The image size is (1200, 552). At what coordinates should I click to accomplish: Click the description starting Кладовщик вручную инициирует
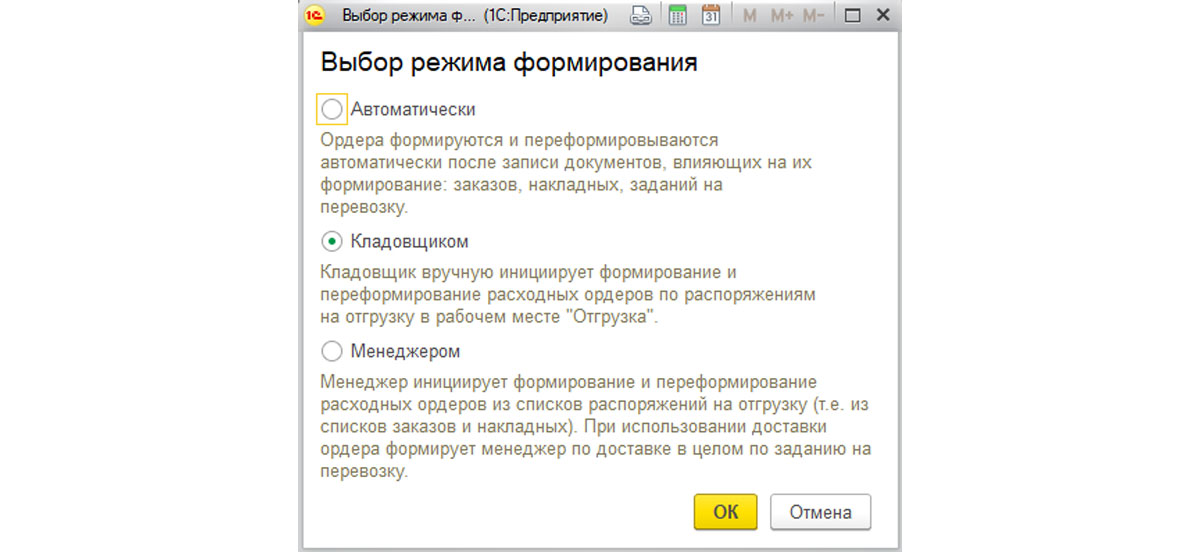569,295
